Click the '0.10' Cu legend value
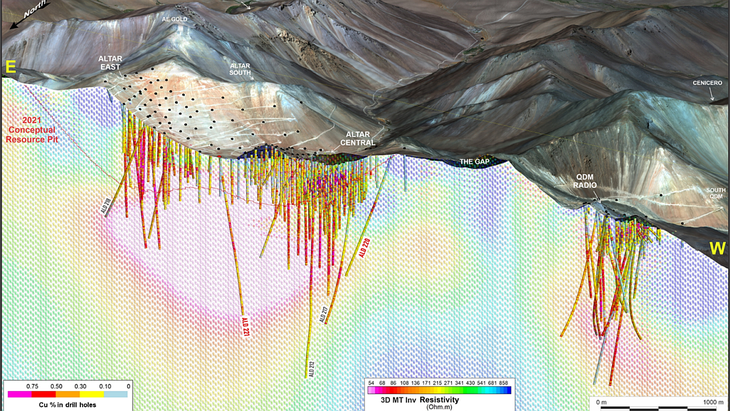730x411 pixels. [x=105, y=386]
